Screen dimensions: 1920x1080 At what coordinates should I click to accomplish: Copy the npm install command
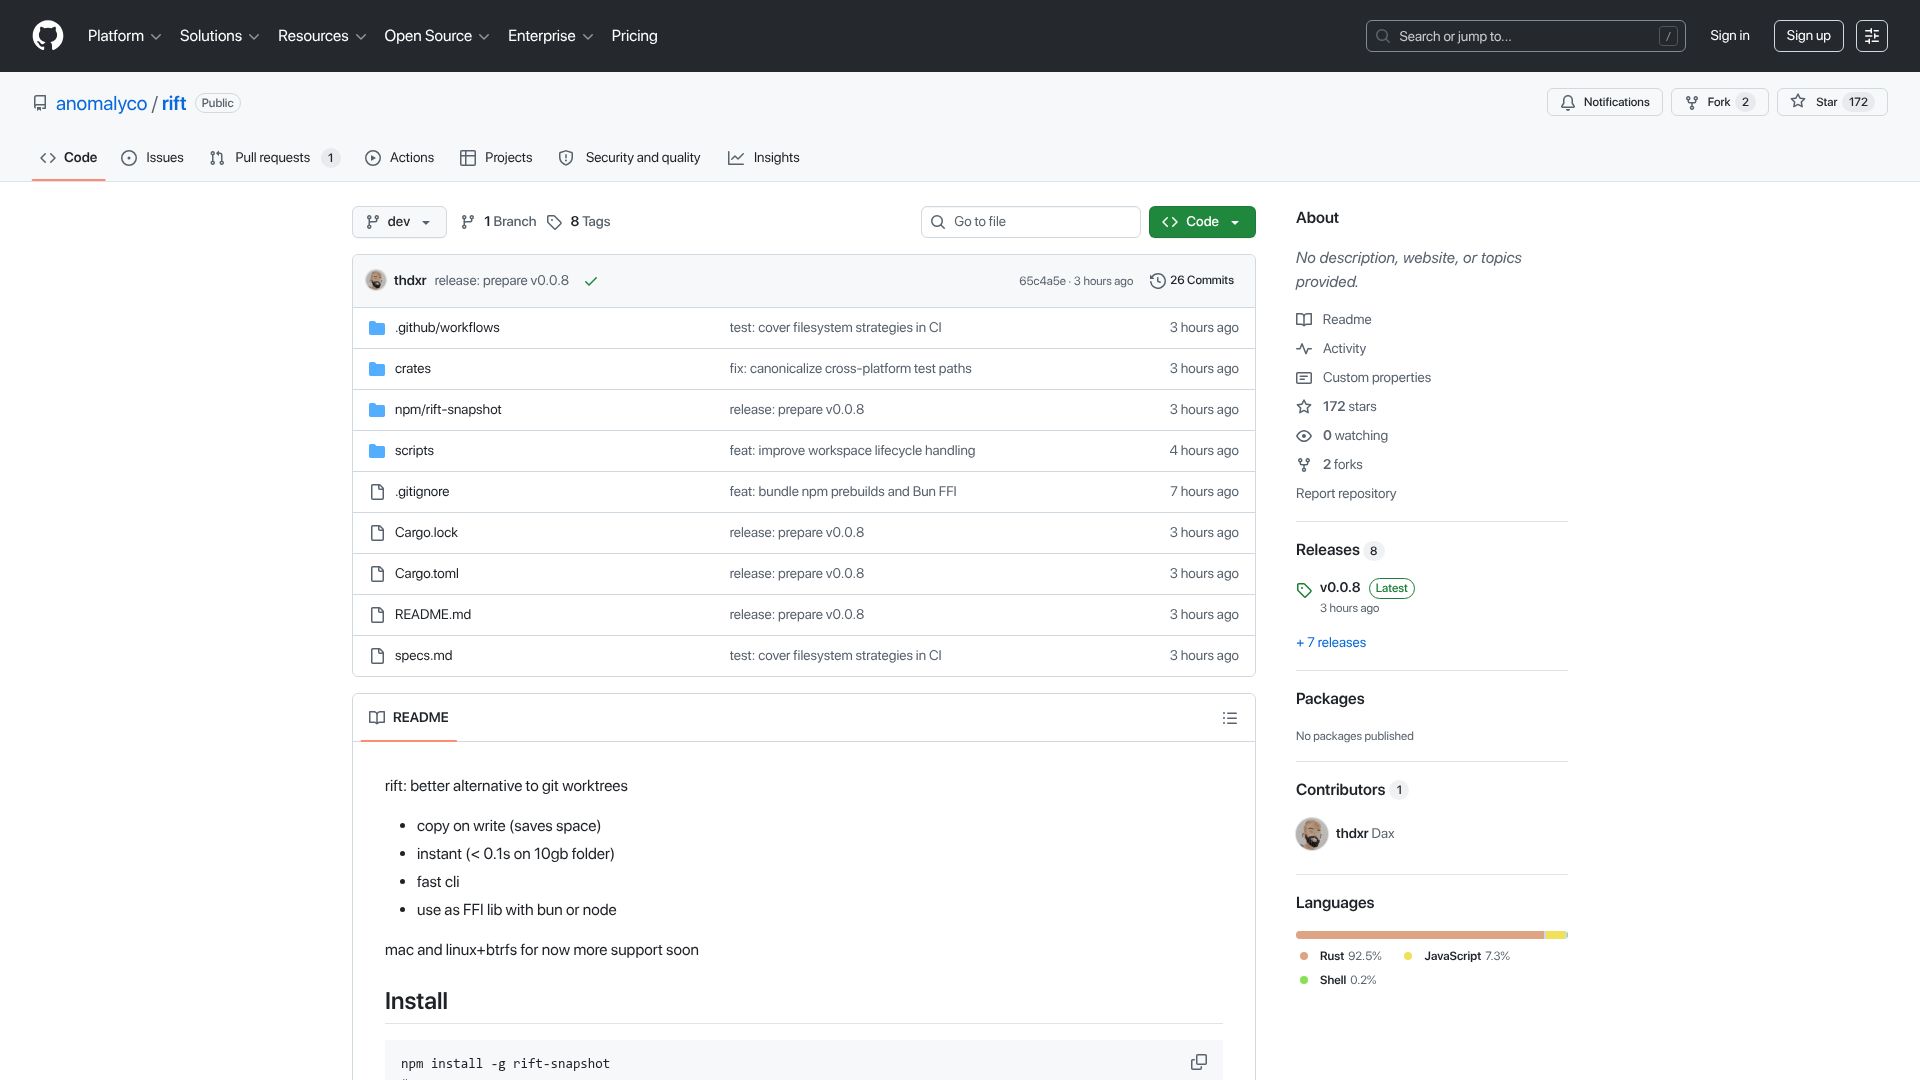[1199, 1062]
